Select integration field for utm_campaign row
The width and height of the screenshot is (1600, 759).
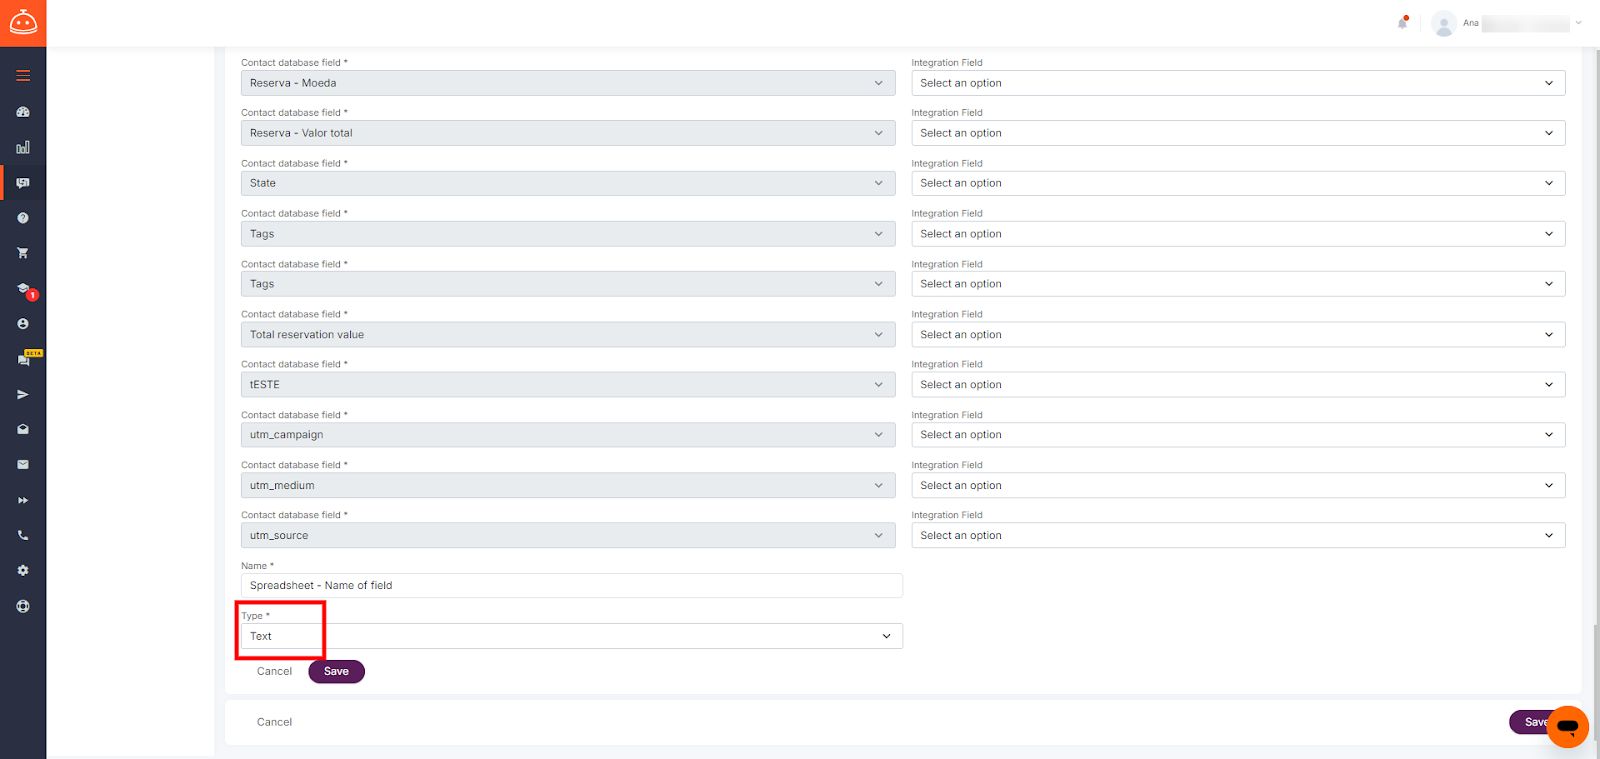click(x=1238, y=435)
